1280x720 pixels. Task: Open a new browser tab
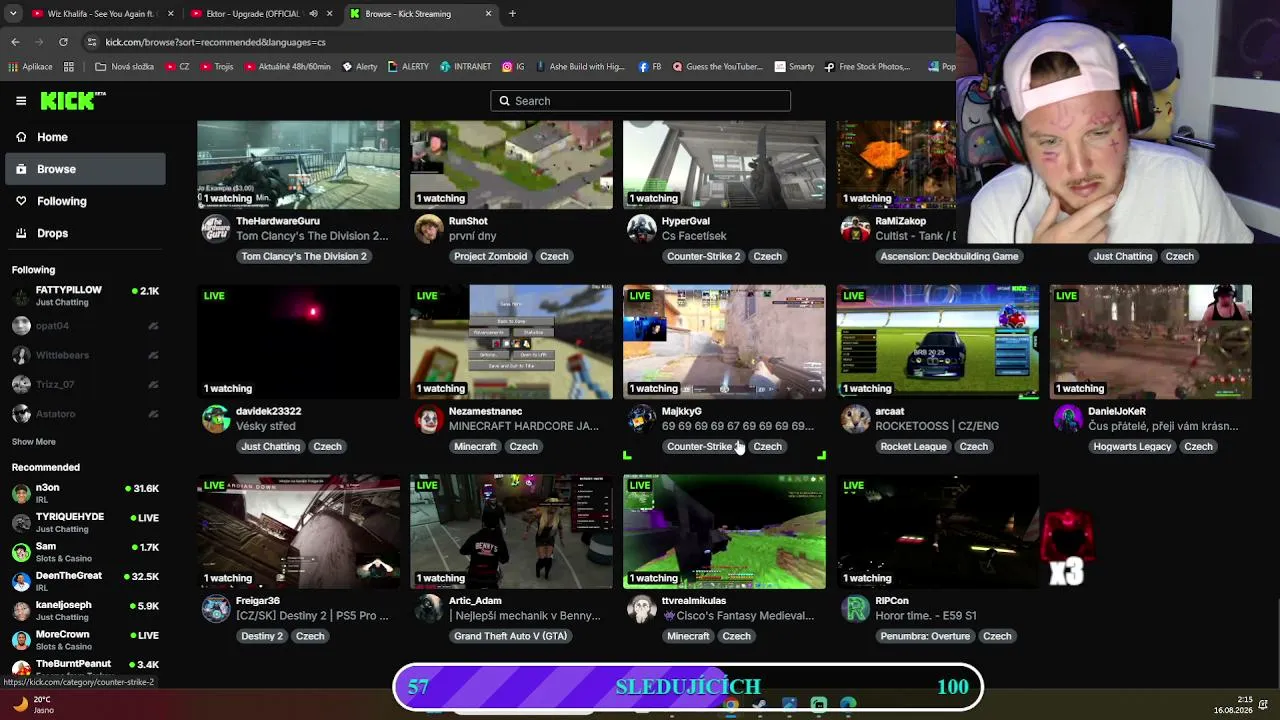(512, 14)
